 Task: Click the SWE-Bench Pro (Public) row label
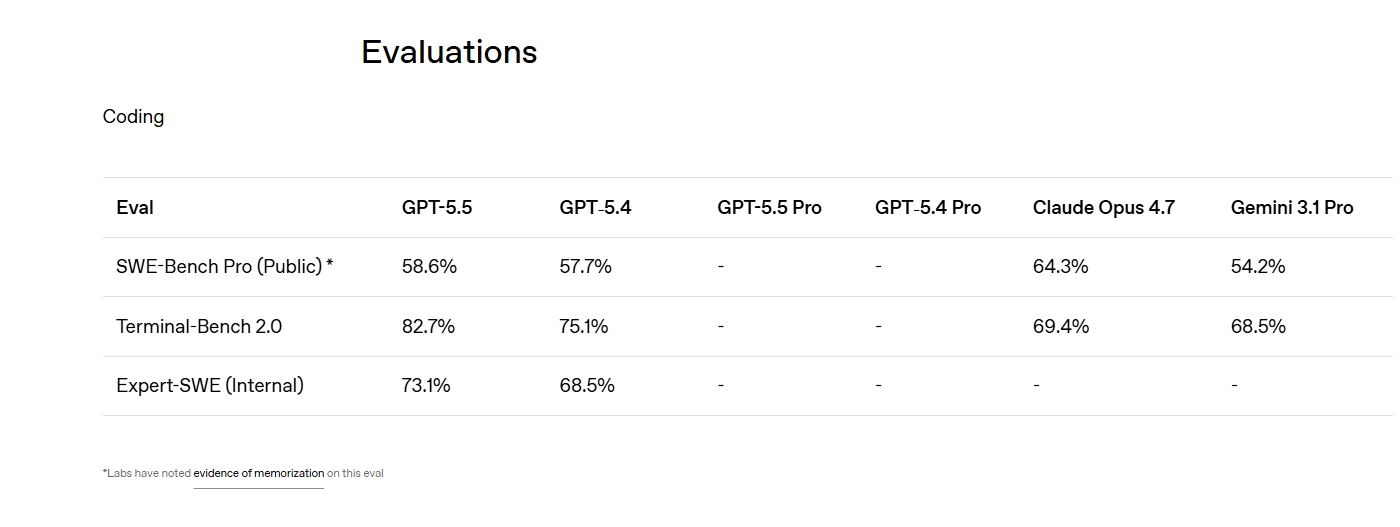point(224,267)
